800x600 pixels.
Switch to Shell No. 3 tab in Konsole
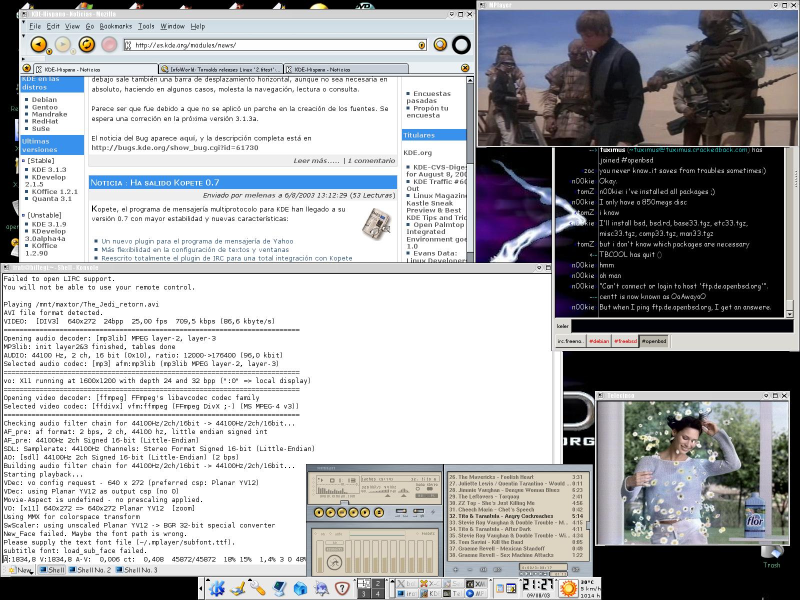tap(136, 570)
